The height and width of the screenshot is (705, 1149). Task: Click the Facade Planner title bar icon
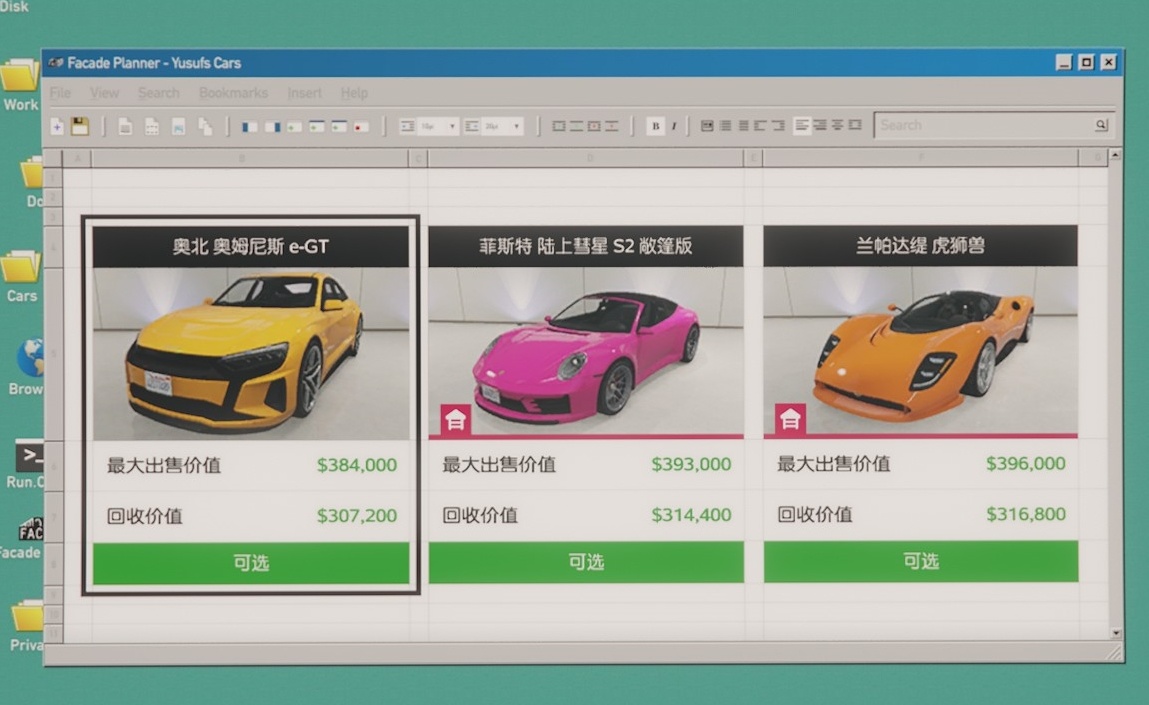56,63
